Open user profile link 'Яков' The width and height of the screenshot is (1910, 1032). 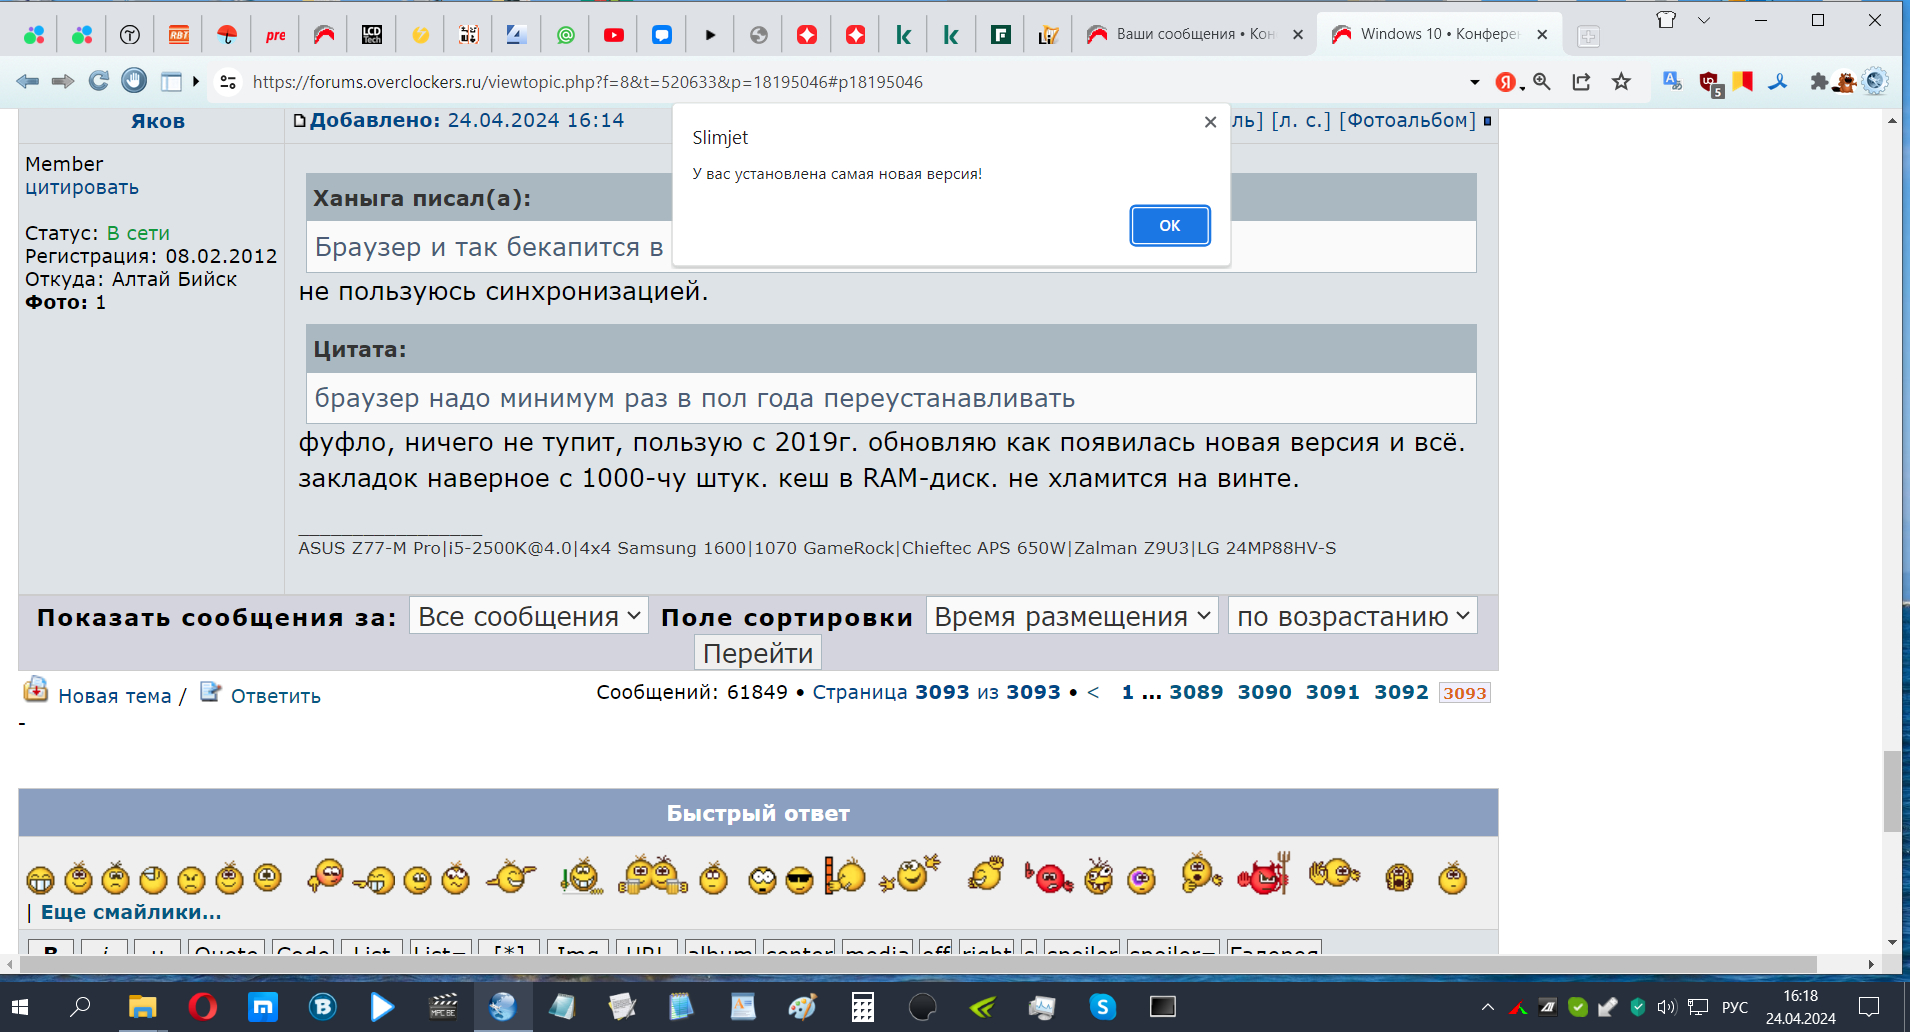[x=158, y=121]
